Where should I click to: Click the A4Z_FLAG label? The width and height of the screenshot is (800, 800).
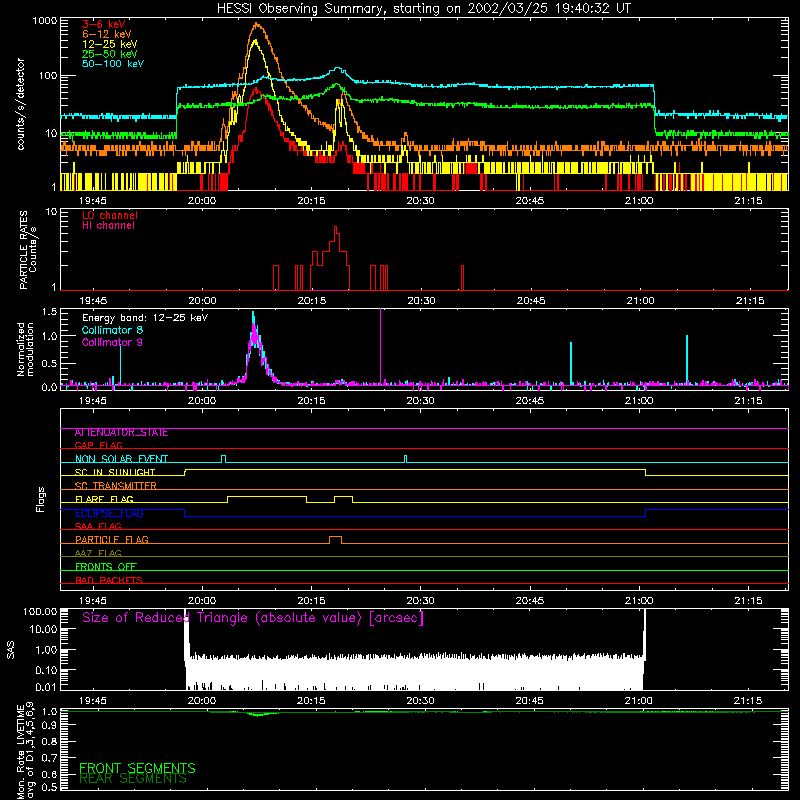point(98,553)
